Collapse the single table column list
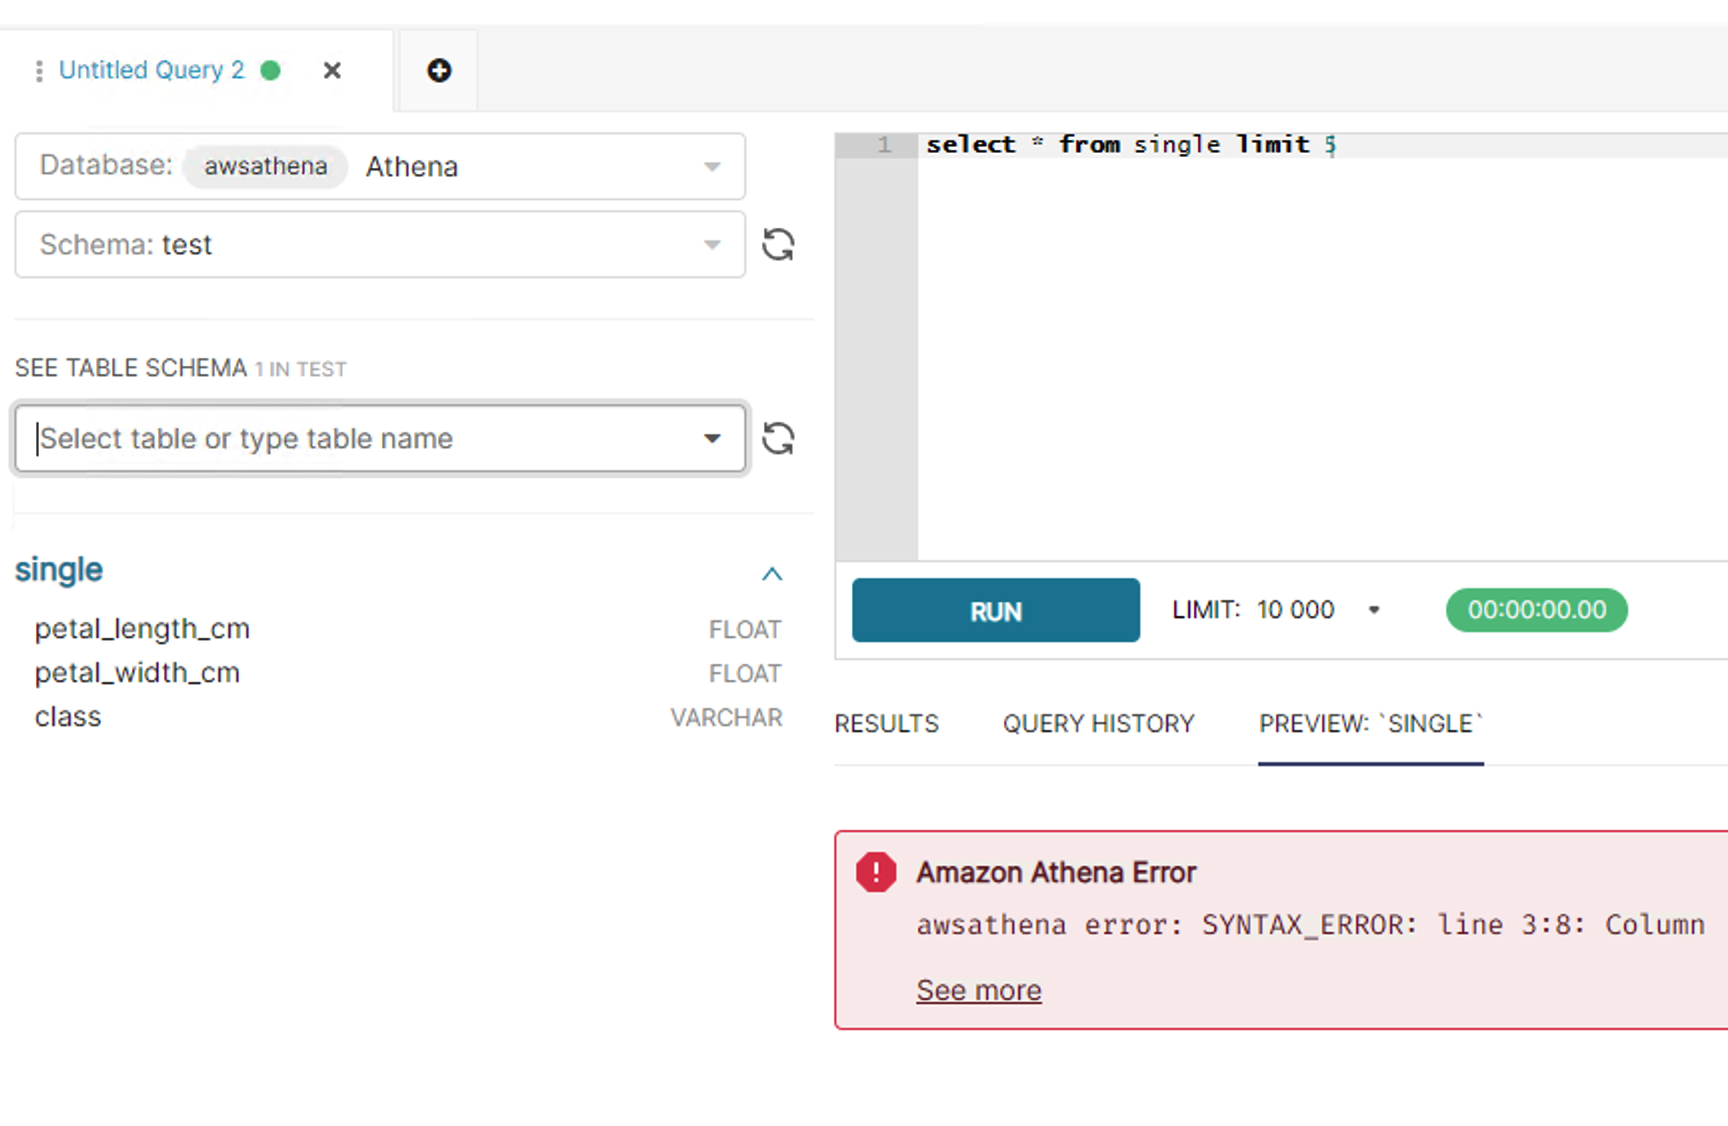 pos(771,573)
